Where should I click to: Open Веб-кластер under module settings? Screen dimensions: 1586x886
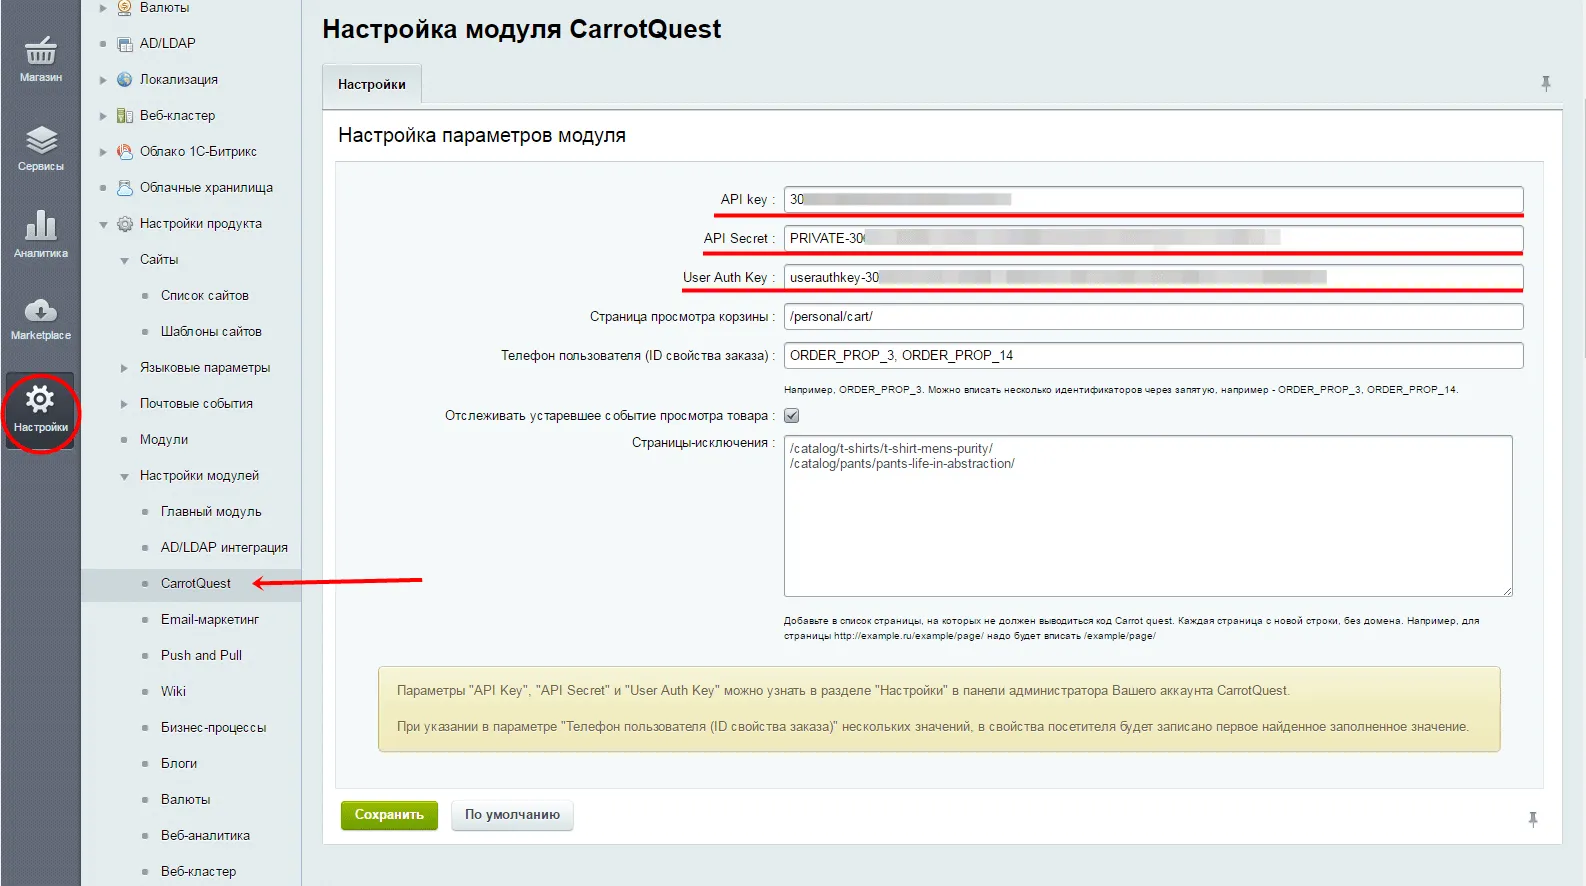(x=198, y=871)
